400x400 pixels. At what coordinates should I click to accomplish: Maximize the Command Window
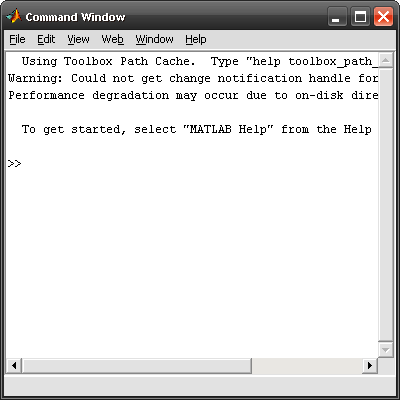coord(360,17)
